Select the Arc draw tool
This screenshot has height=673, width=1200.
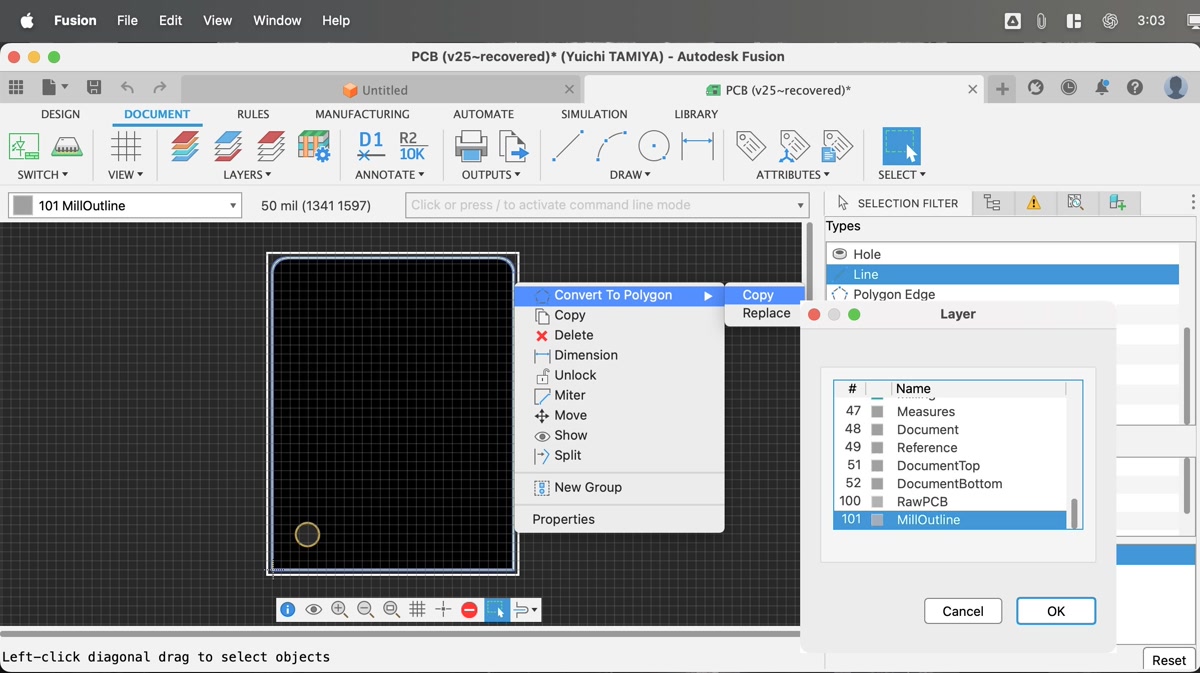pos(611,147)
